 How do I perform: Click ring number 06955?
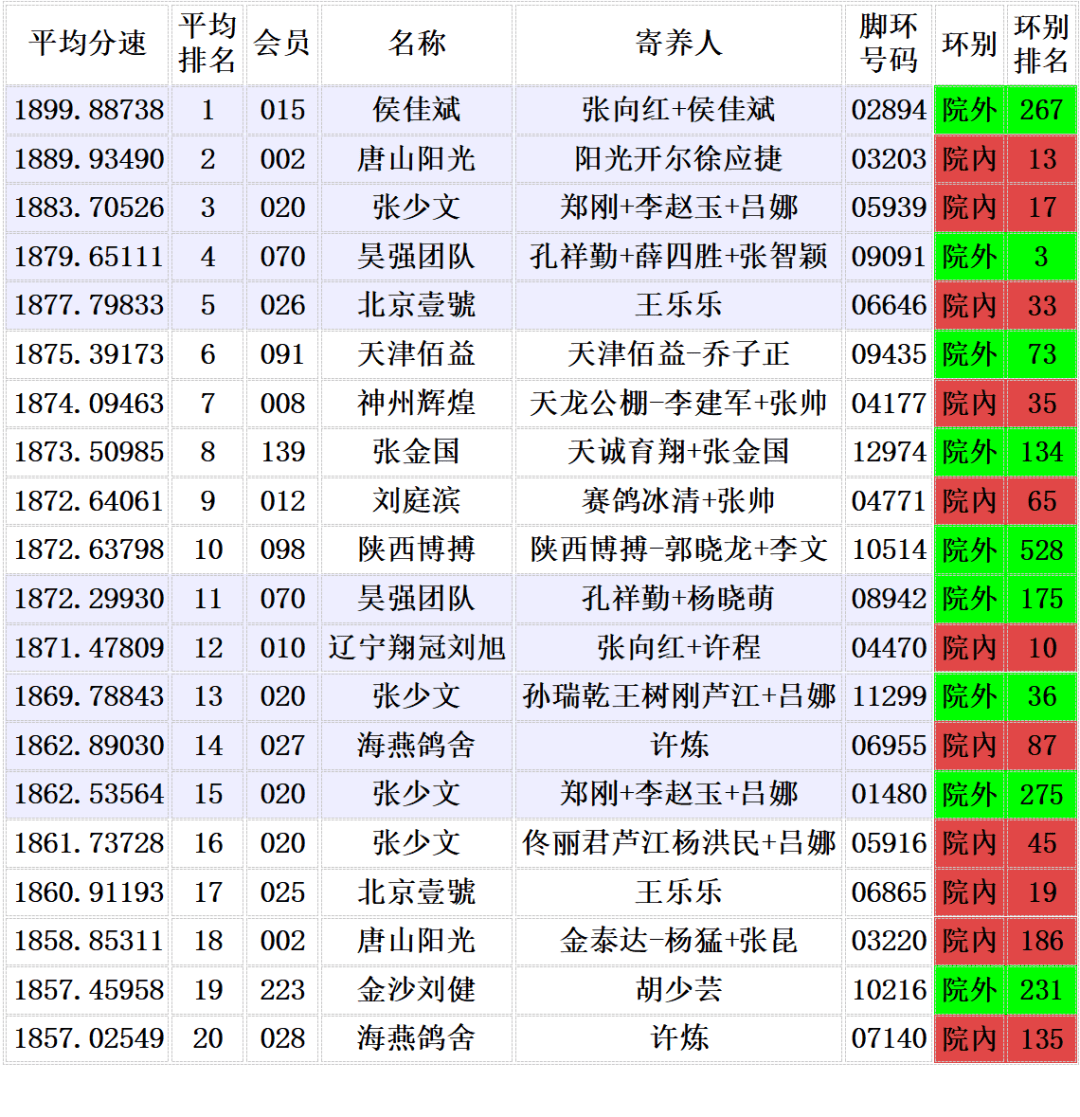coord(888,746)
